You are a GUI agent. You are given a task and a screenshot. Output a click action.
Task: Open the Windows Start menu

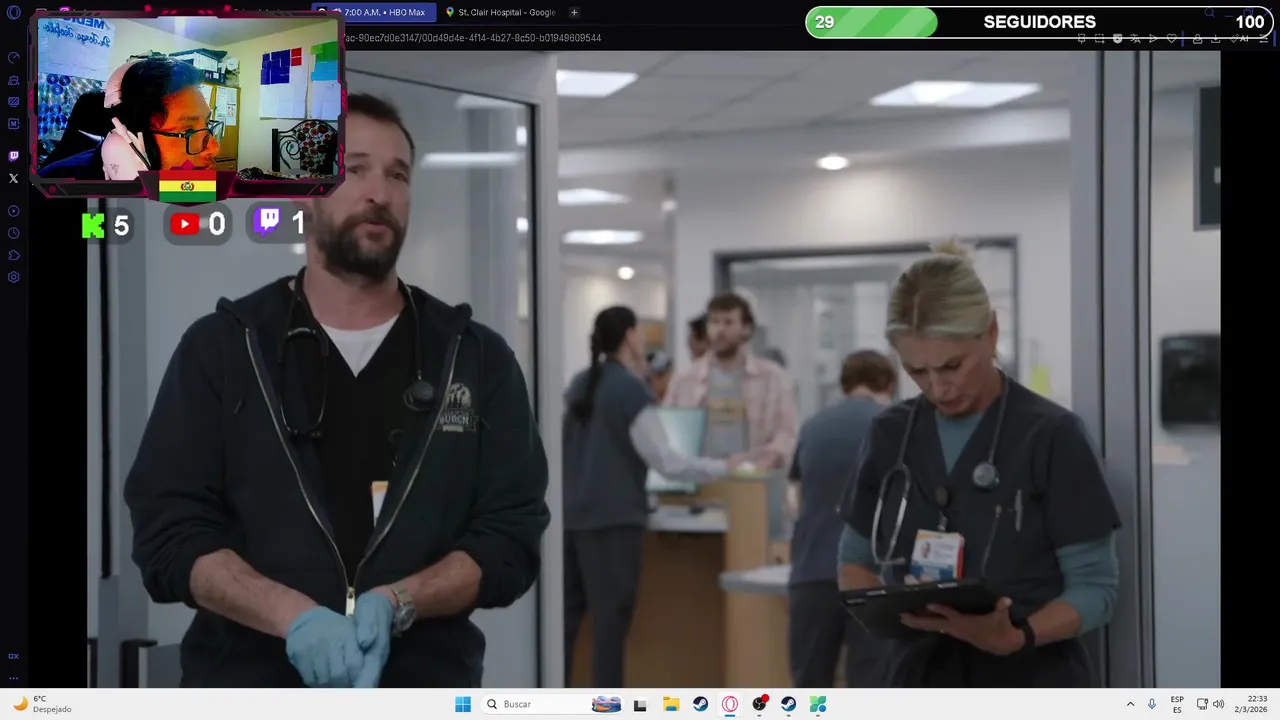tap(463, 704)
